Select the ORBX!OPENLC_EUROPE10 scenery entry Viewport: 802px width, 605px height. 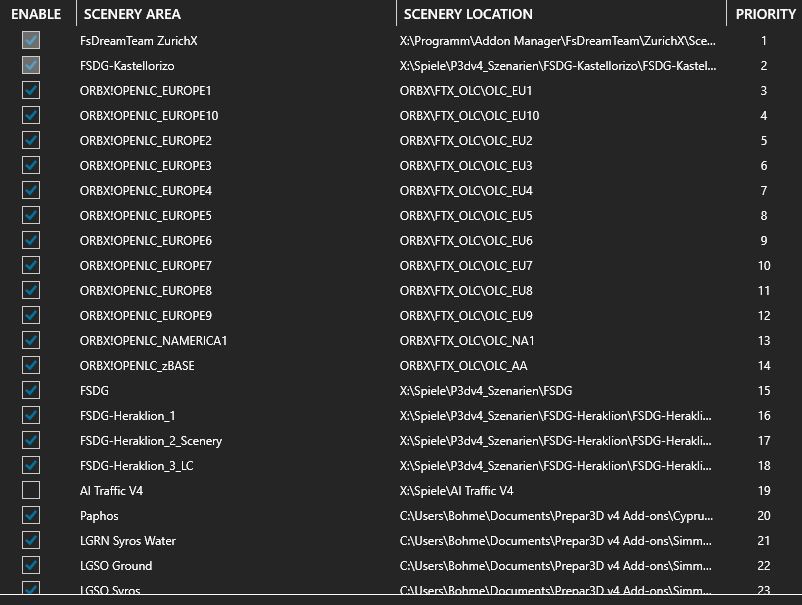tap(149, 116)
